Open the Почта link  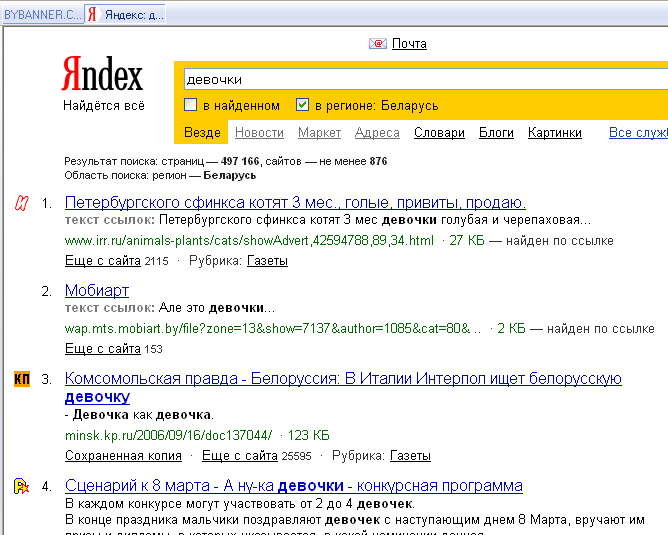coord(409,43)
